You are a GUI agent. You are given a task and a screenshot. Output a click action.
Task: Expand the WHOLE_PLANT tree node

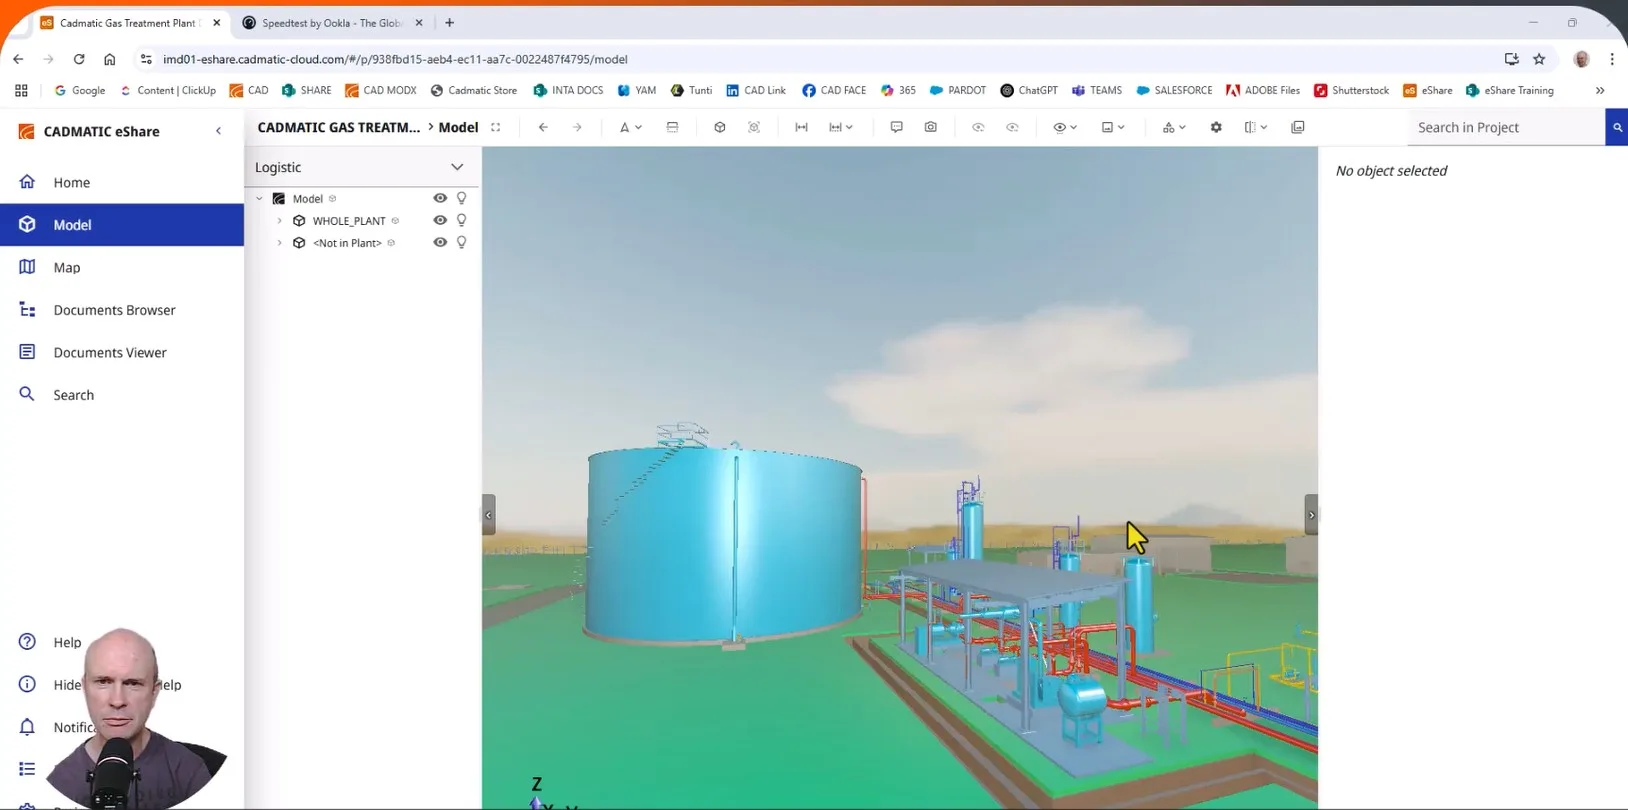[280, 221]
